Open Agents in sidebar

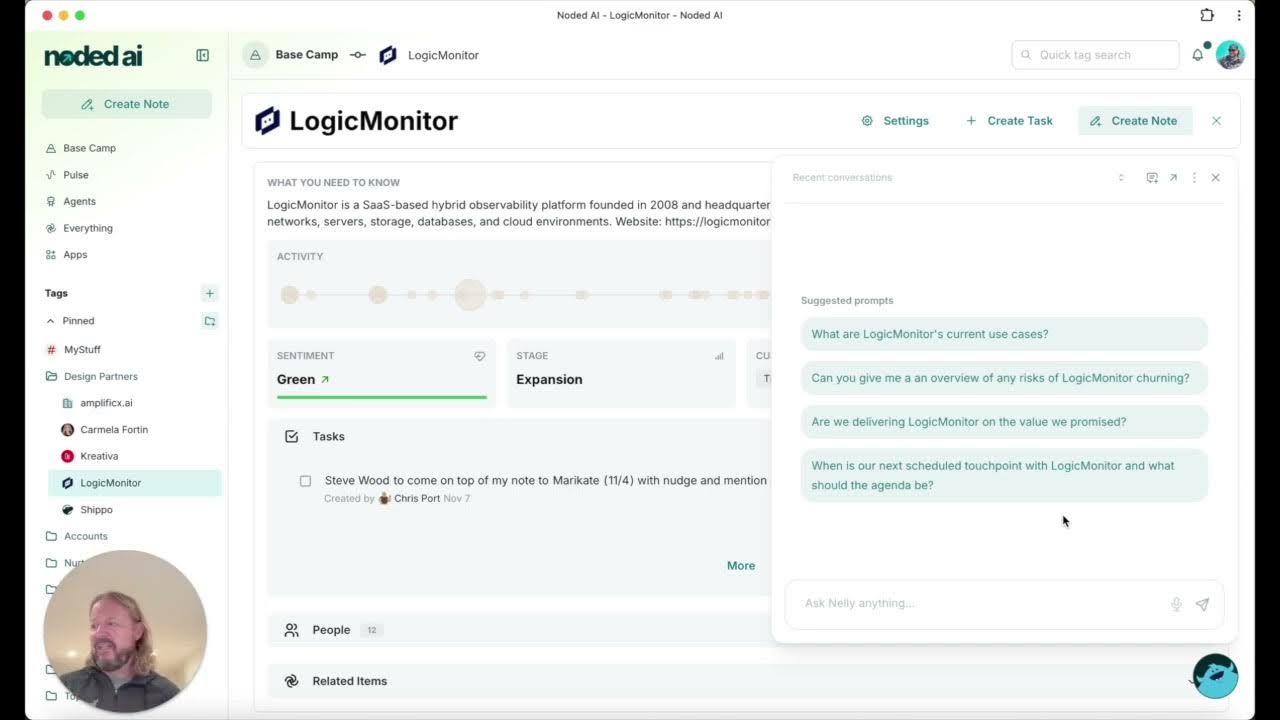pos(79,201)
